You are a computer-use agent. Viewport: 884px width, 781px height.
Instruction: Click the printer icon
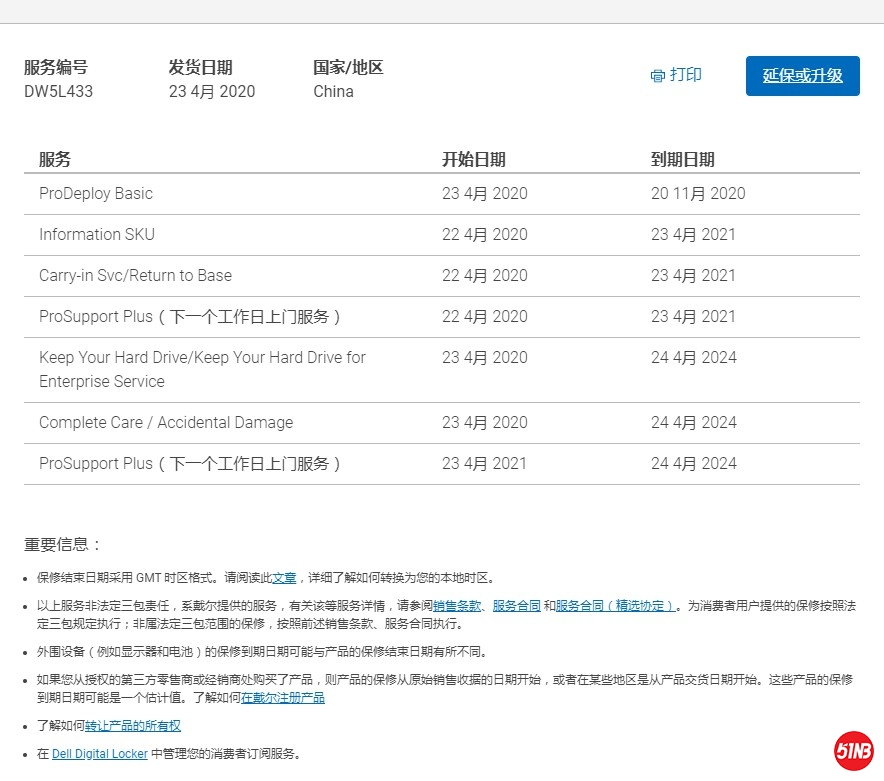click(657, 76)
